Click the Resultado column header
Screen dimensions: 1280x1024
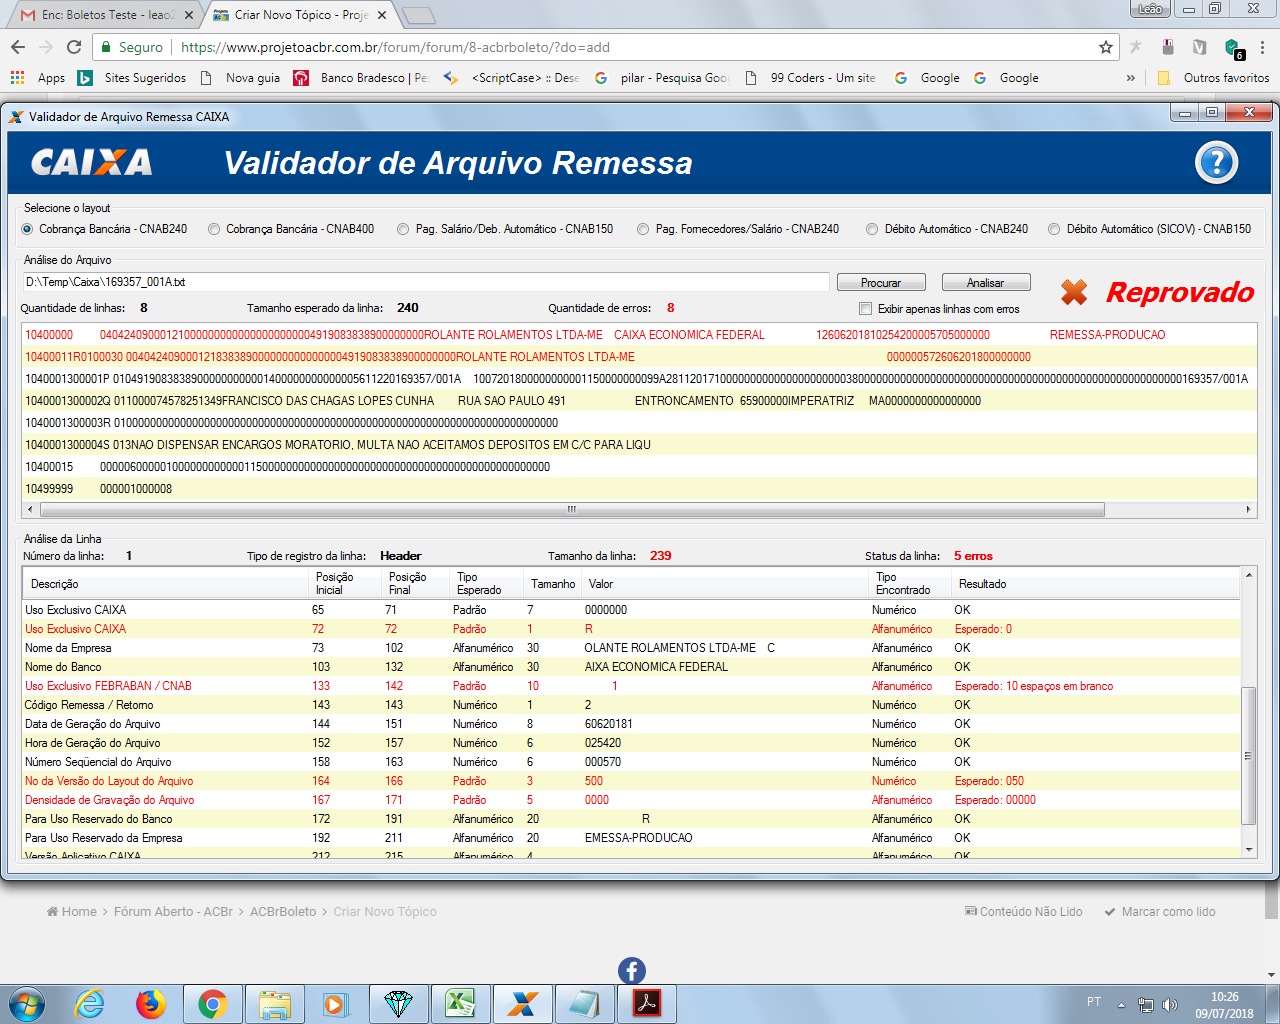(x=1096, y=583)
